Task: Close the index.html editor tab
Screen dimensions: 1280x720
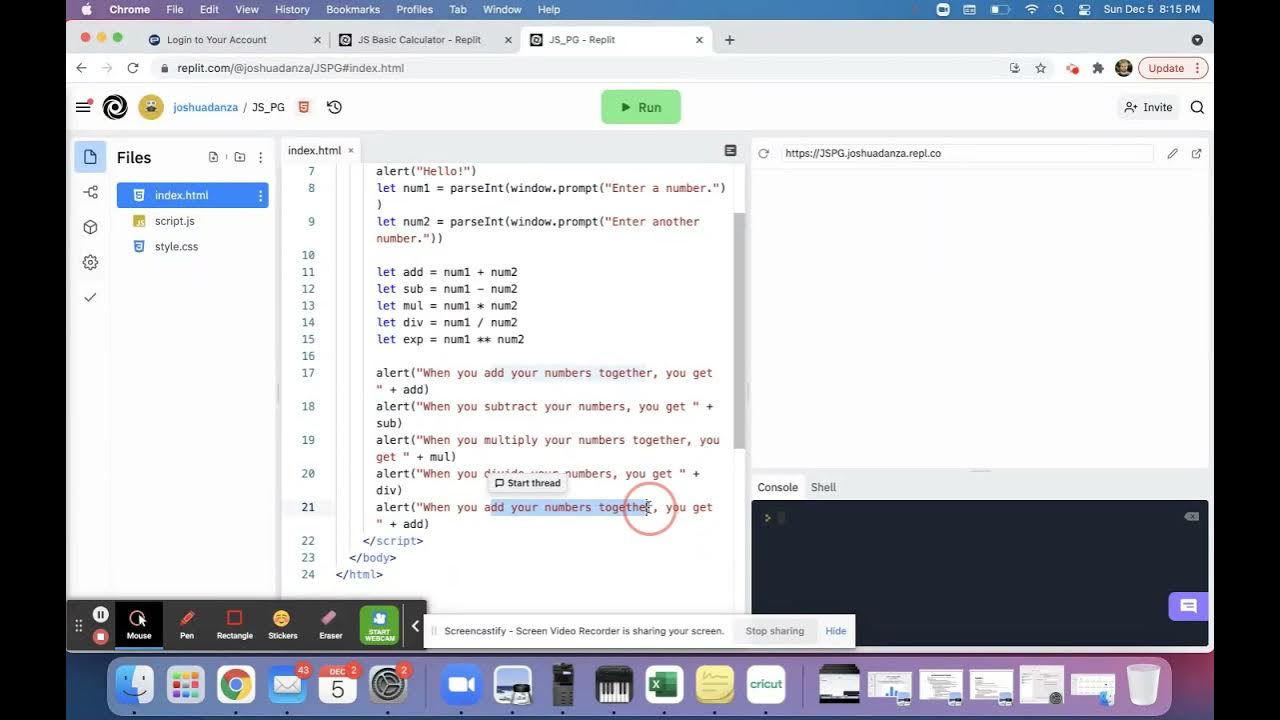Action: (351, 150)
